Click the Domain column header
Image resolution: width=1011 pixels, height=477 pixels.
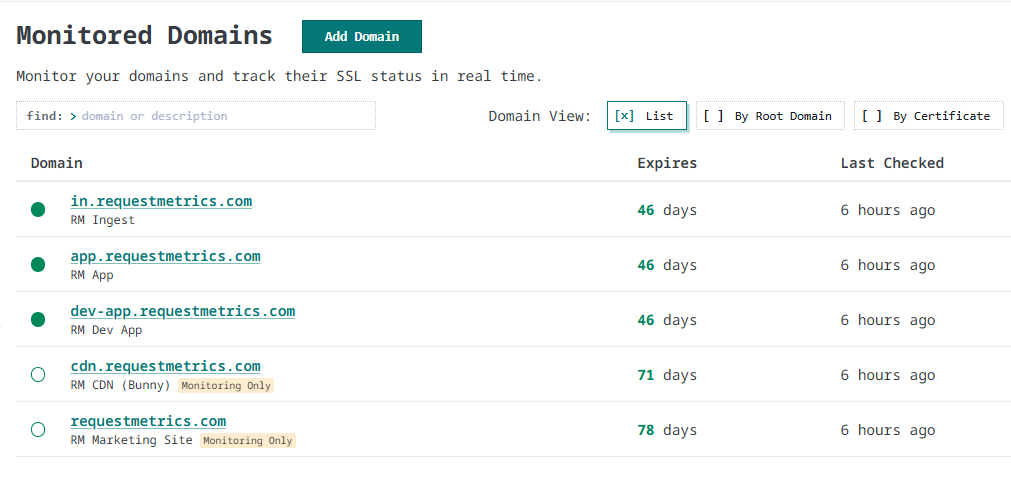tap(57, 163)
